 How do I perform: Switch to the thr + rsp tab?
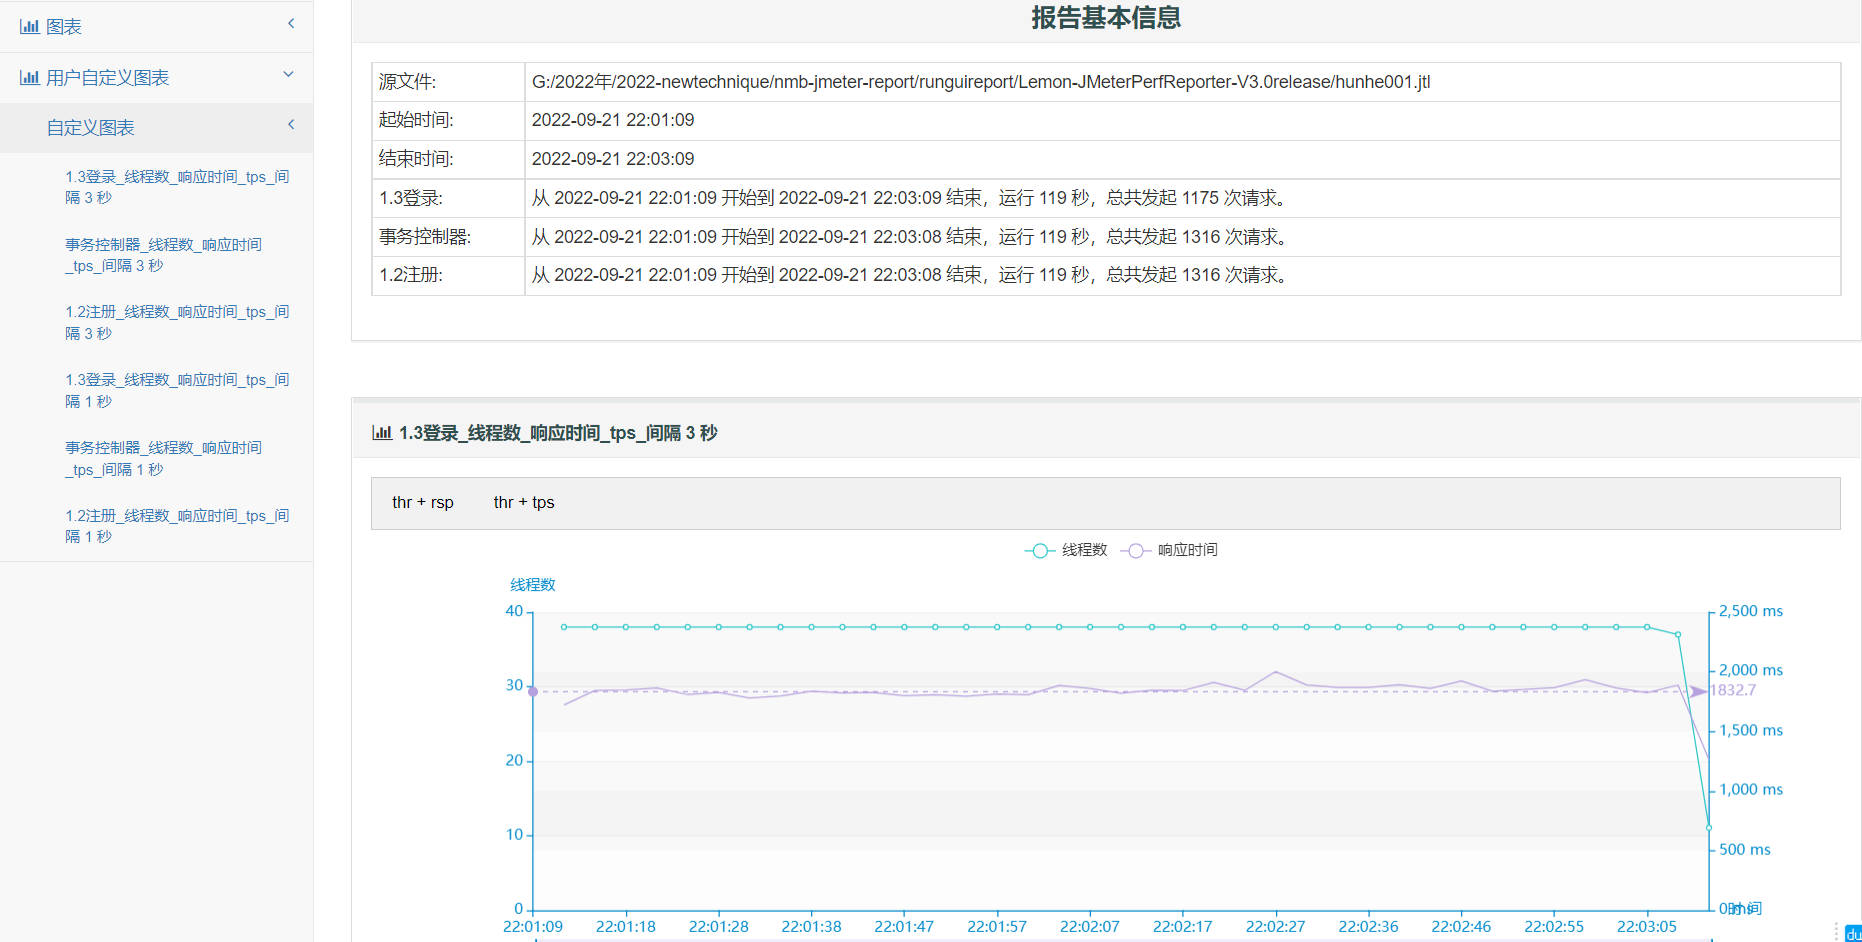[423, 503]
